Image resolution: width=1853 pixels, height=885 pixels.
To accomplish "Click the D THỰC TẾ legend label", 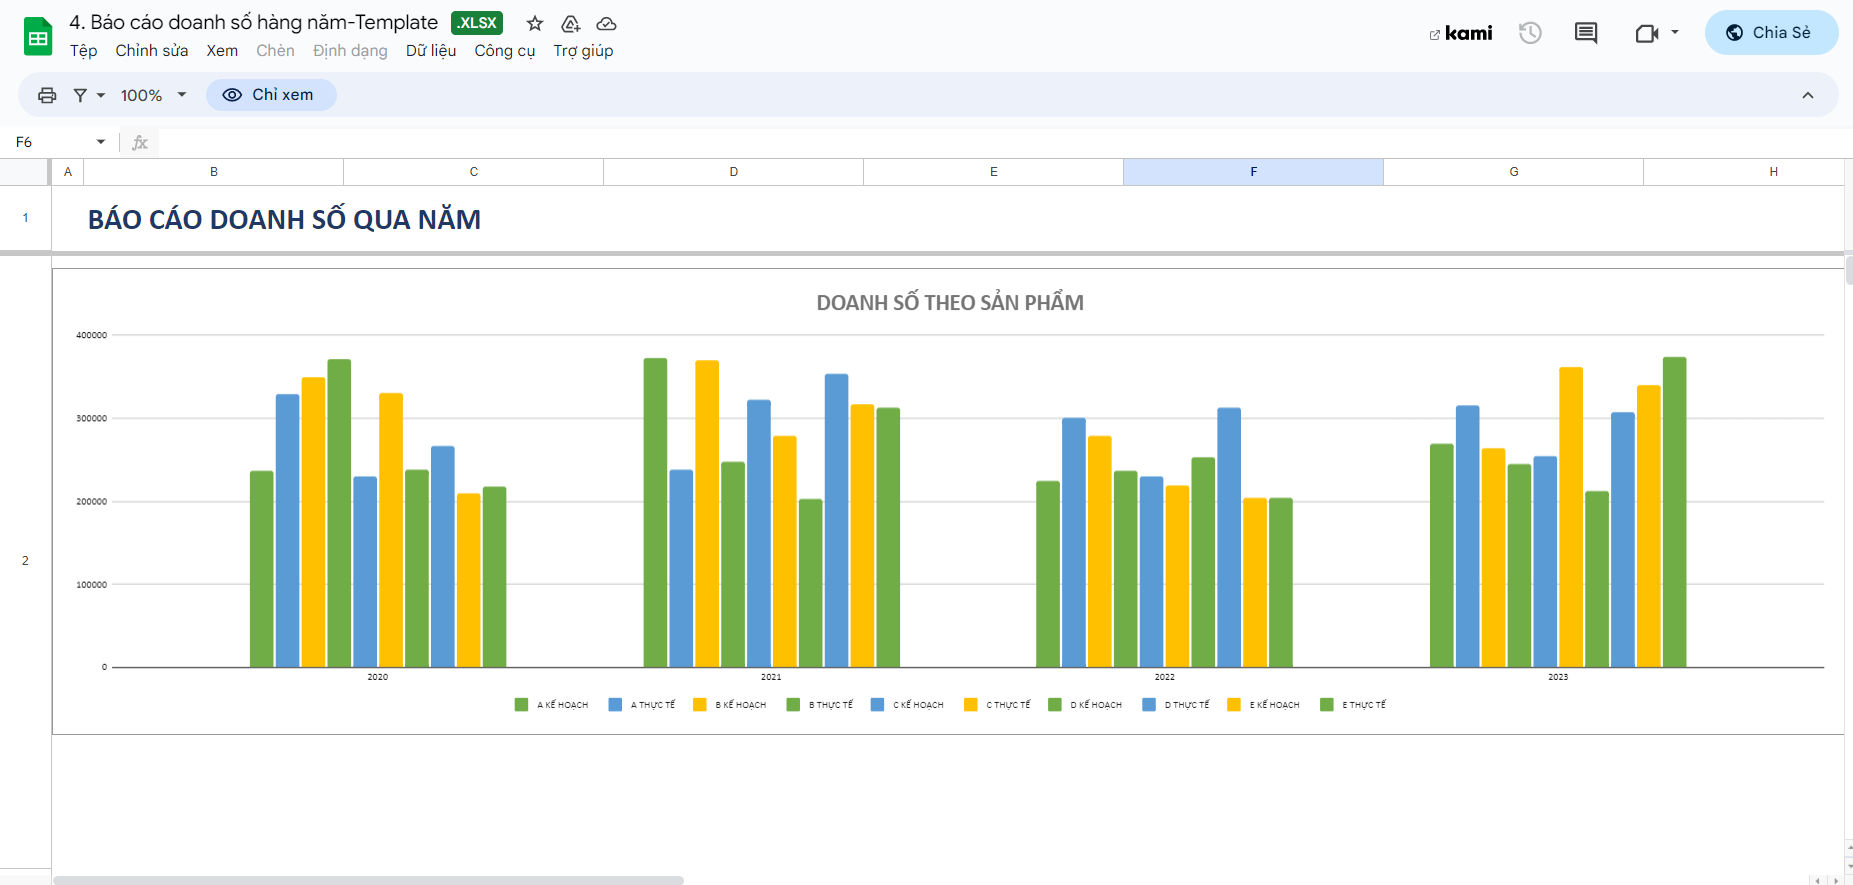I will click(1187, 705).
